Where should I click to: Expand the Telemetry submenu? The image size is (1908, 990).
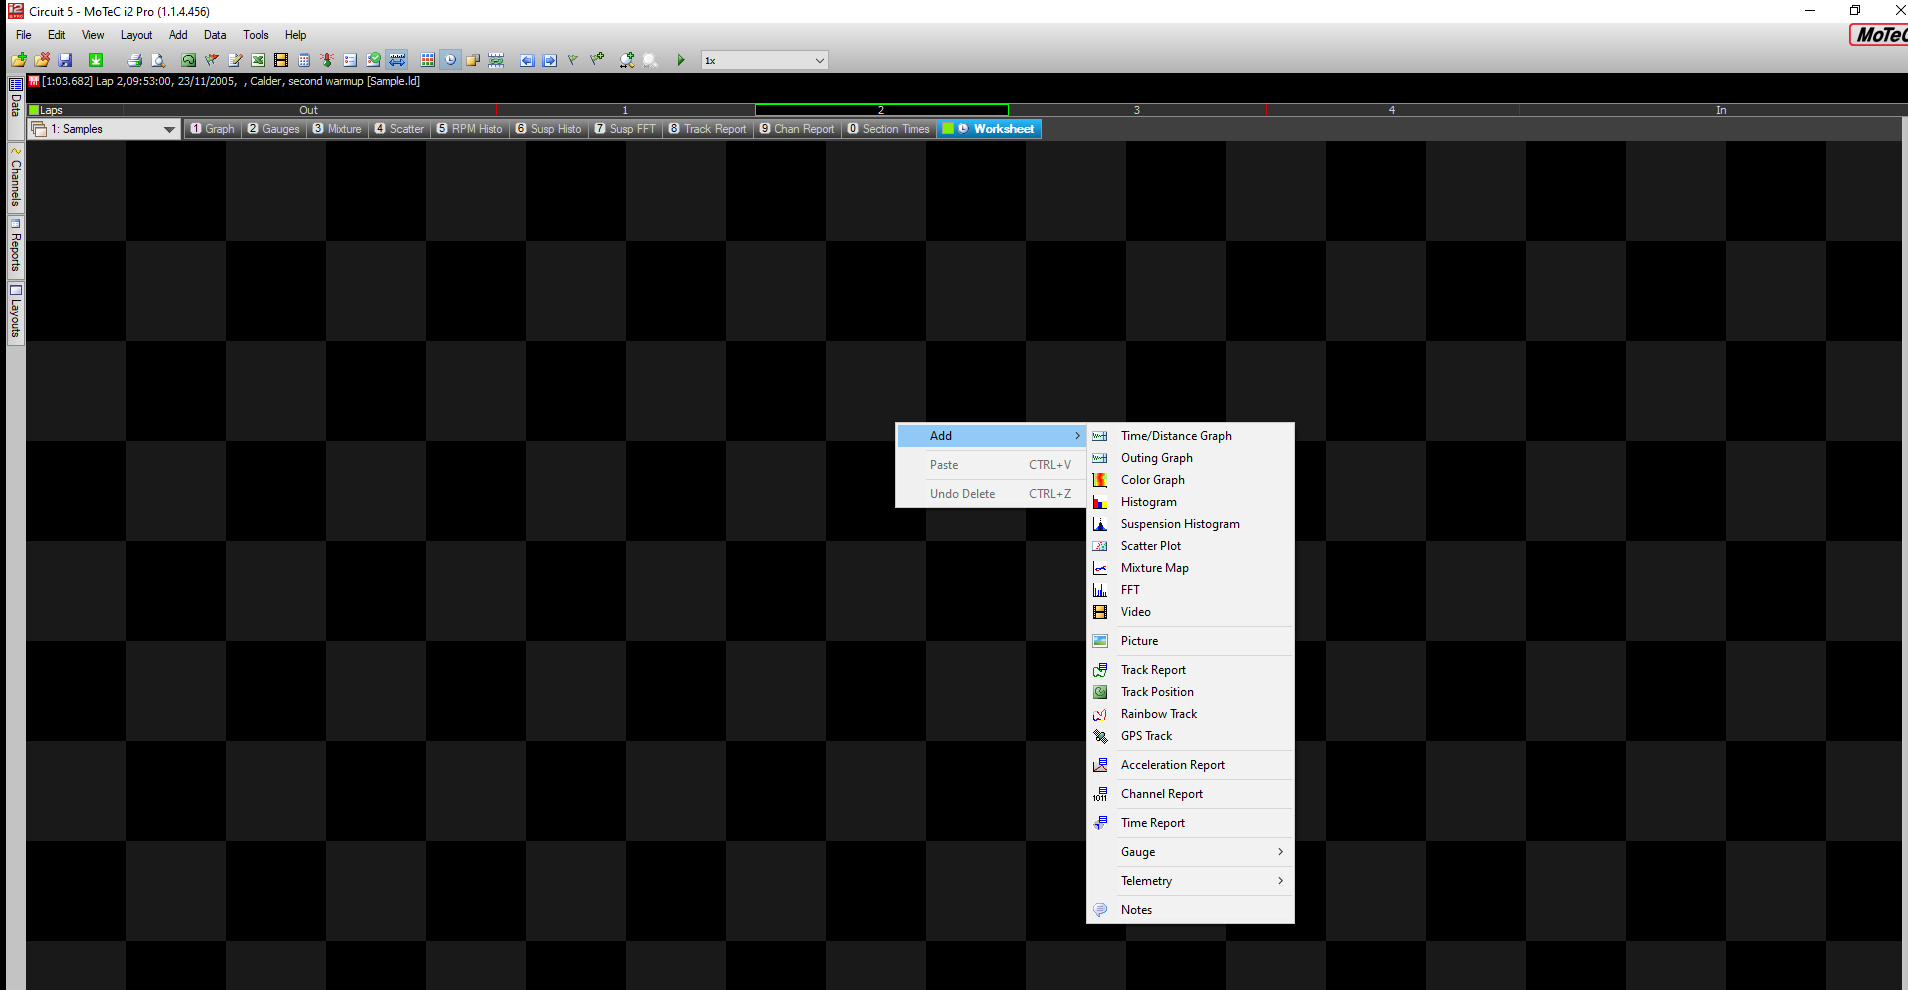[x=1190, y=881]
